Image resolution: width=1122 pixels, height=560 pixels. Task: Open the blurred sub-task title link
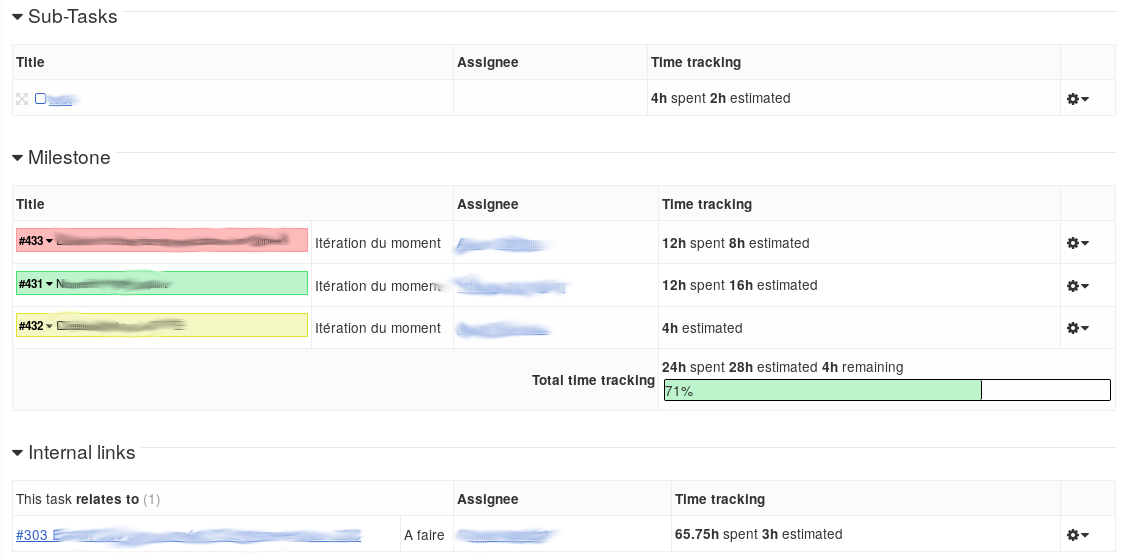coord(61,99)
